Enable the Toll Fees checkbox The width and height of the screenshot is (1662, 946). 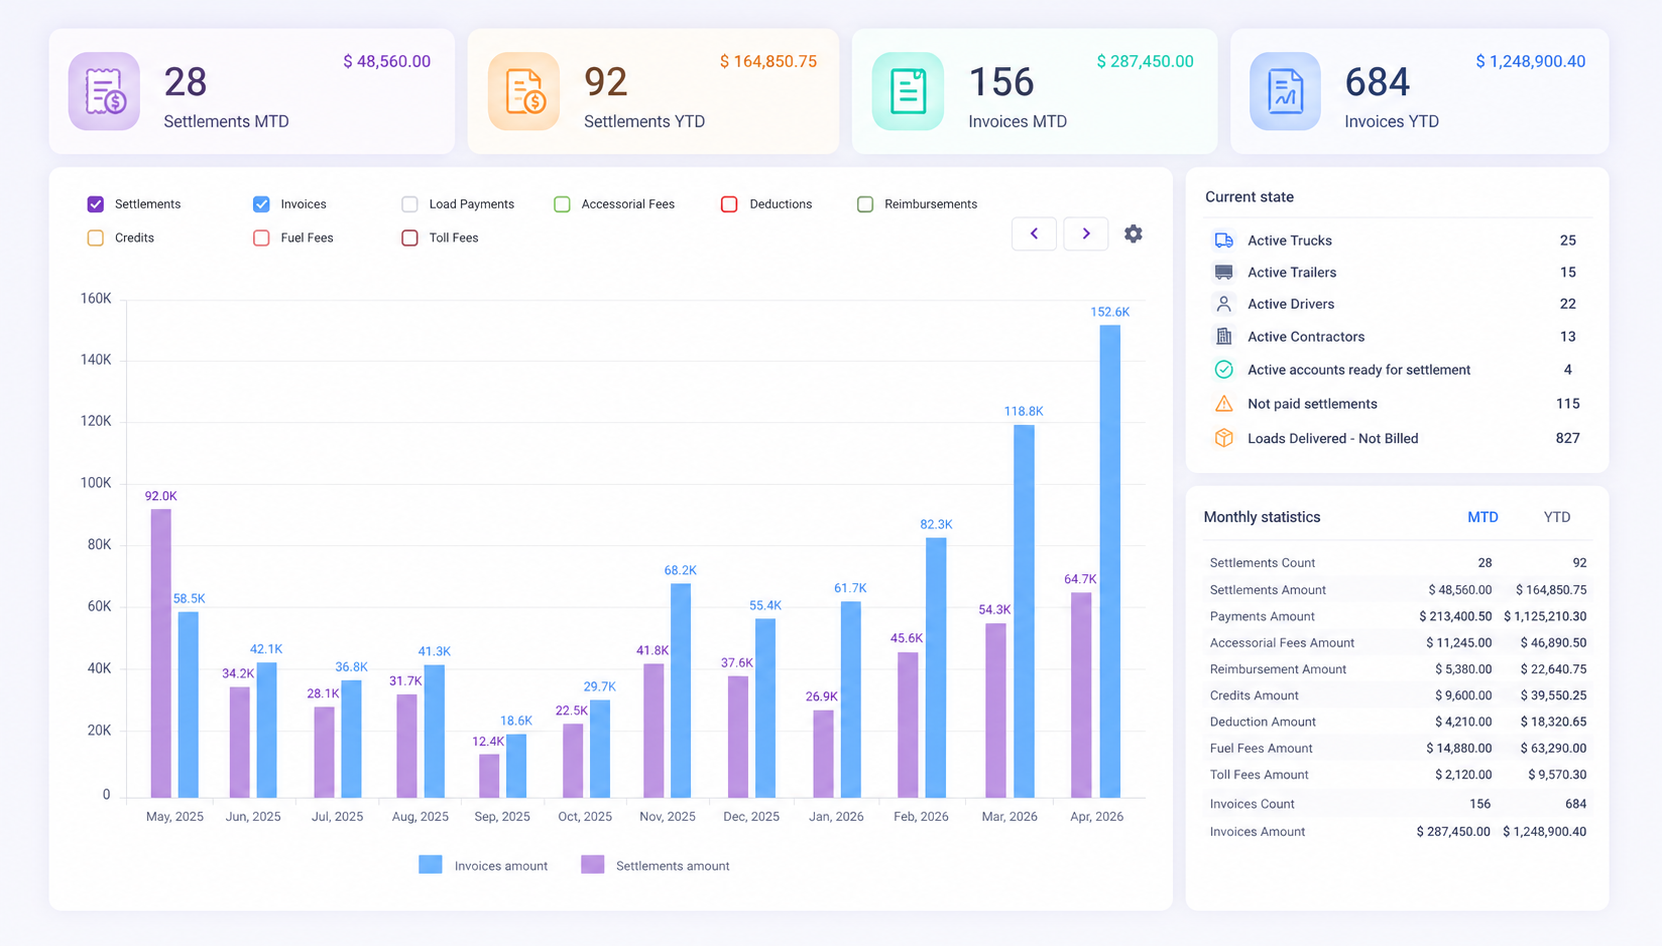[x=410, y=238]
